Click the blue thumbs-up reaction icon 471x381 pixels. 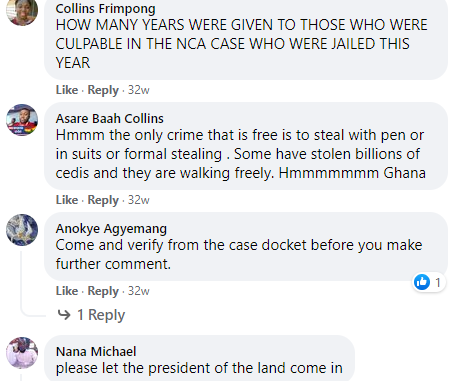click(x=422, y=282)
